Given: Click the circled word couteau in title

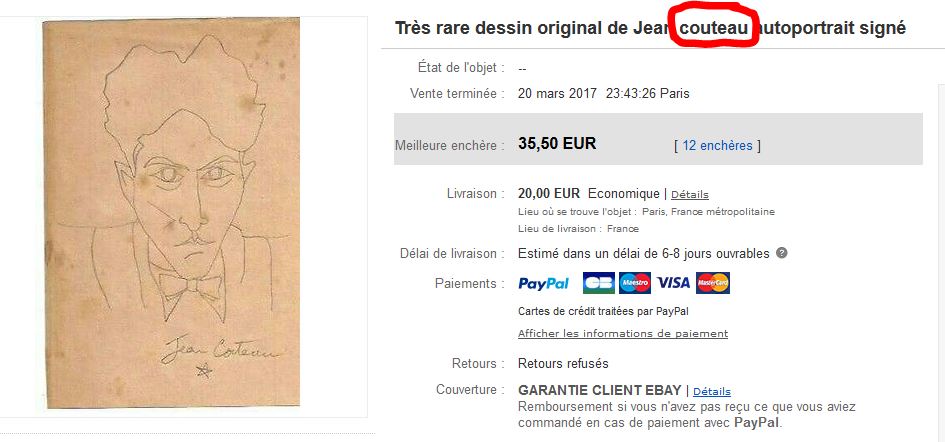Looking at the screenshot, I should tap(715, 28).
